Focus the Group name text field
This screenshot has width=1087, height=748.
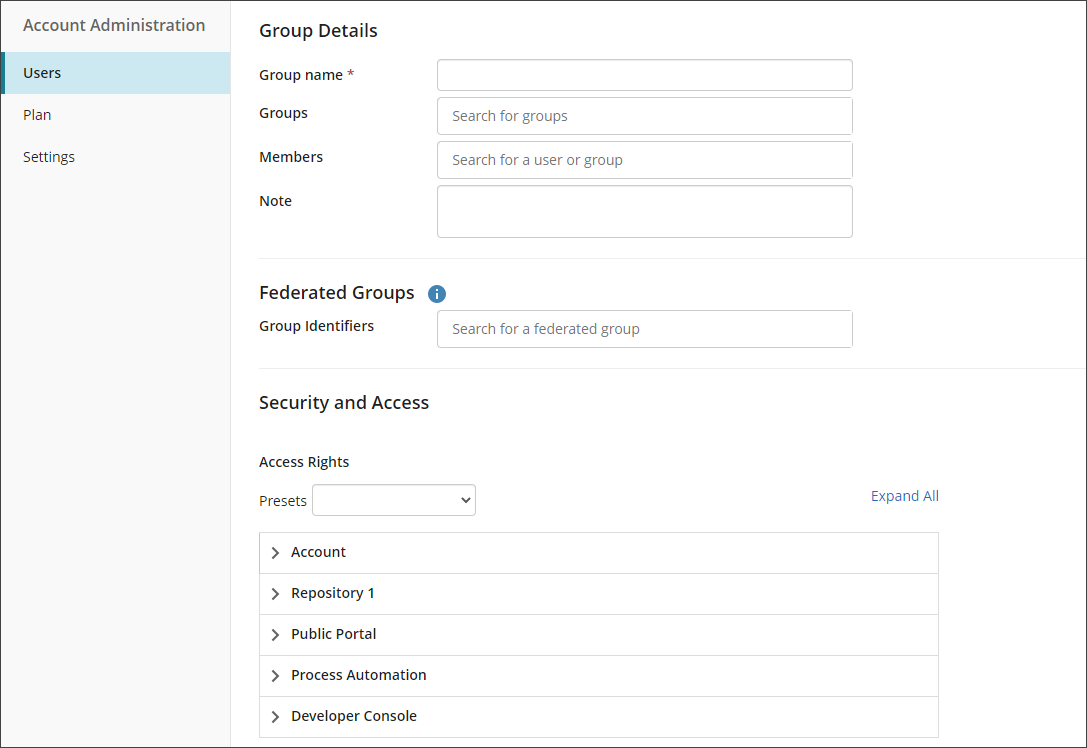(644, 75)
